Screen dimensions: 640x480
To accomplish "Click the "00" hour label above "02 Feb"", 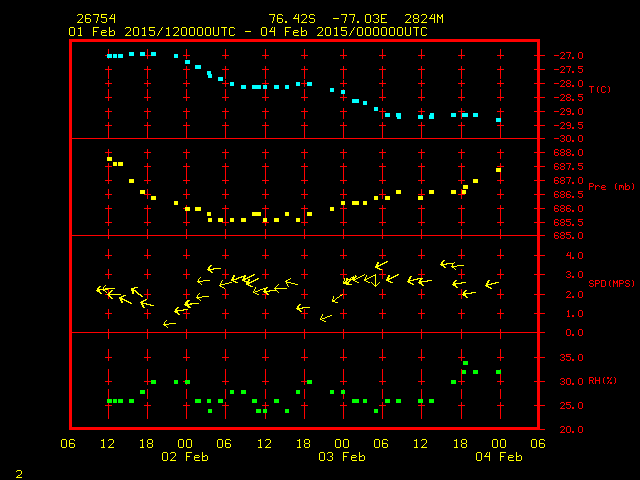I will coord(185,444).
